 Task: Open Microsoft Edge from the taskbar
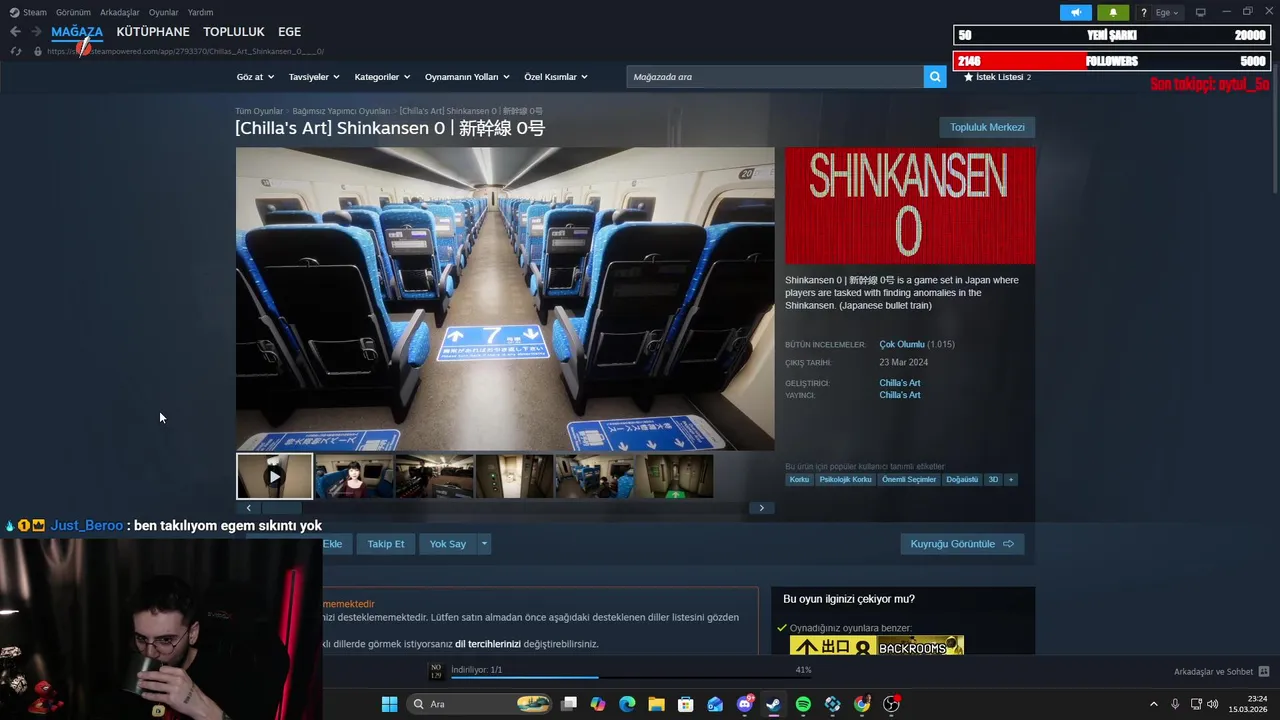(627, 704)
